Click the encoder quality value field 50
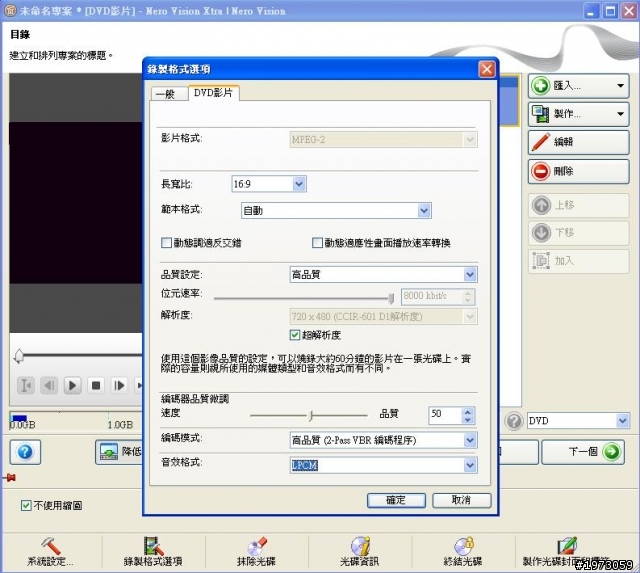The image size is (640, 573). pos(444,415)
